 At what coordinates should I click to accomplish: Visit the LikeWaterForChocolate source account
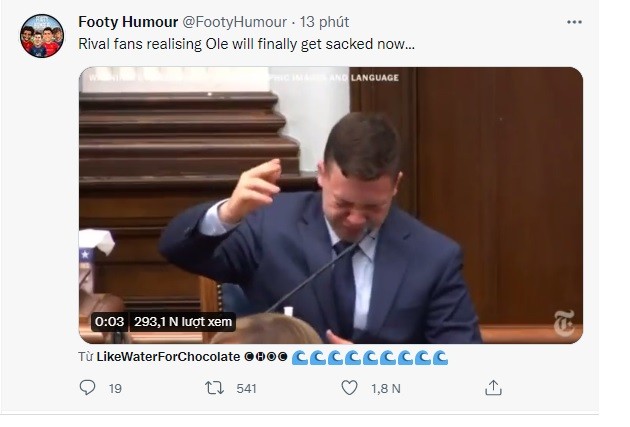167,357
